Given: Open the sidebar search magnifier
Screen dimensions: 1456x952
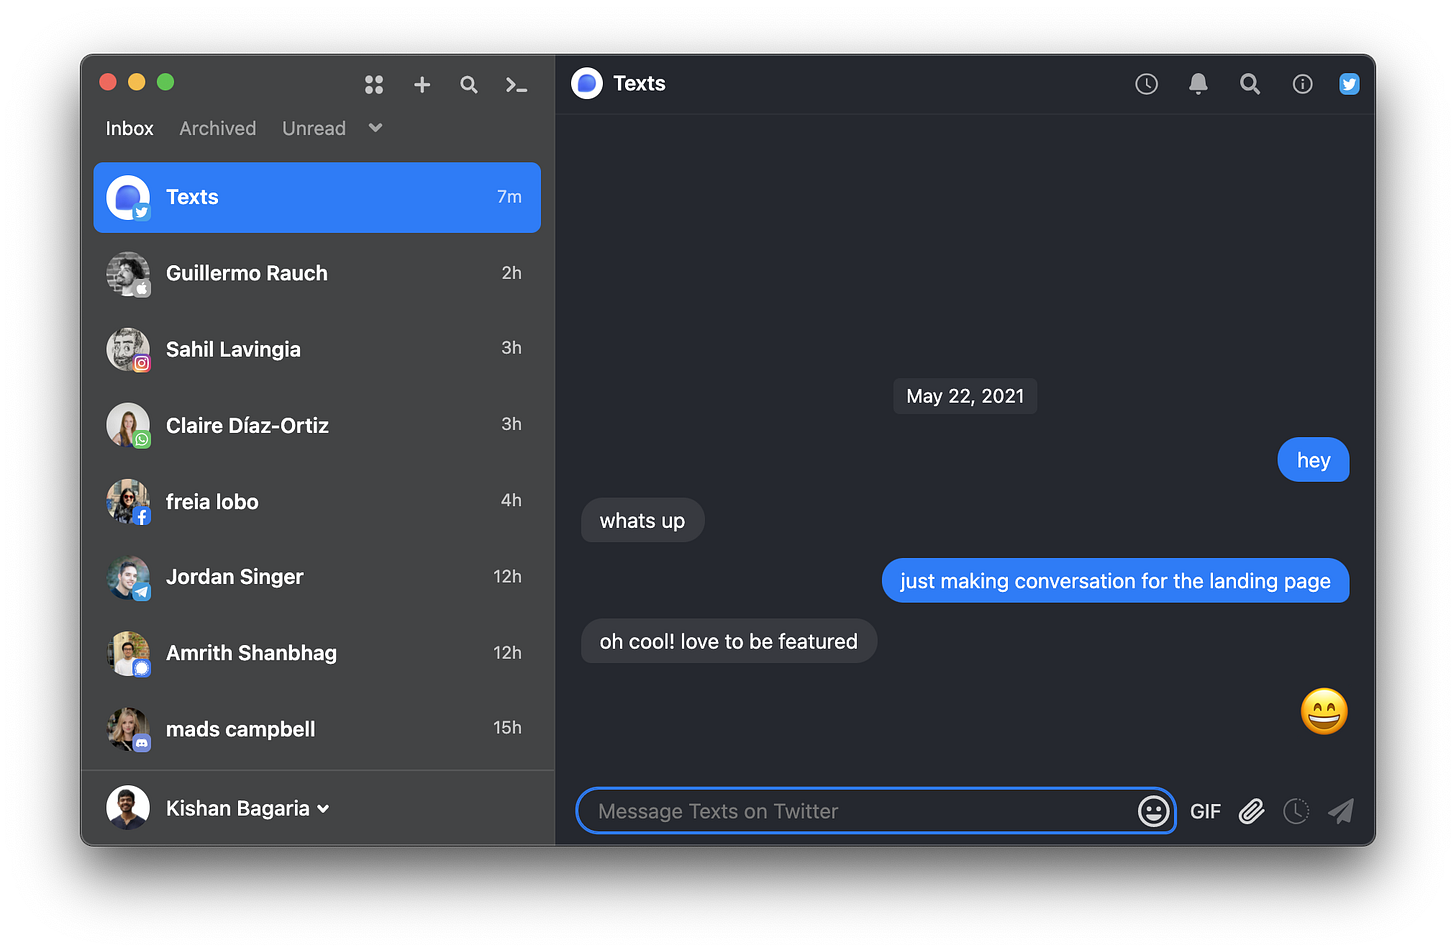Looking at the screenshot, I should coord(468,85).
